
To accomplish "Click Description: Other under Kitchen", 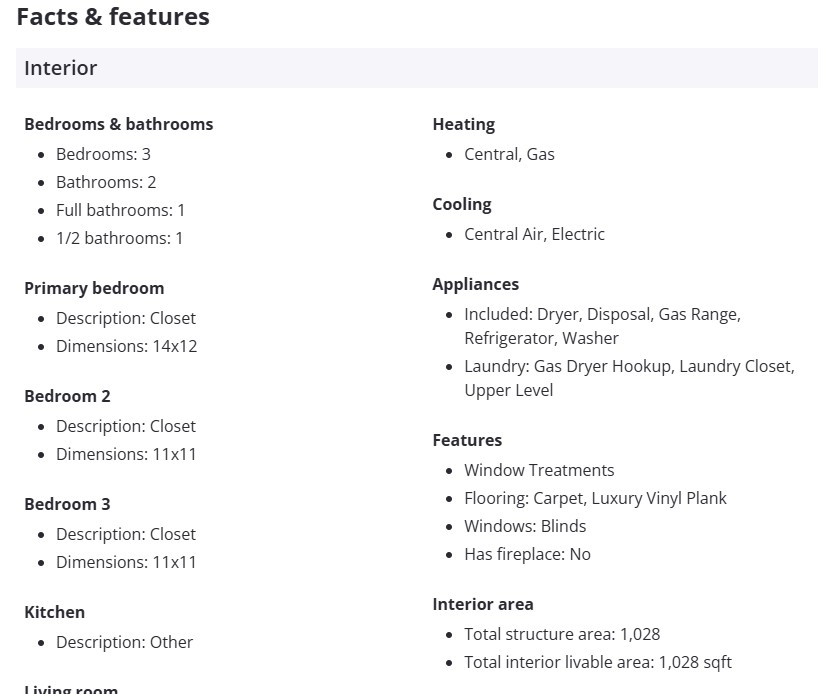I will 124,642.
